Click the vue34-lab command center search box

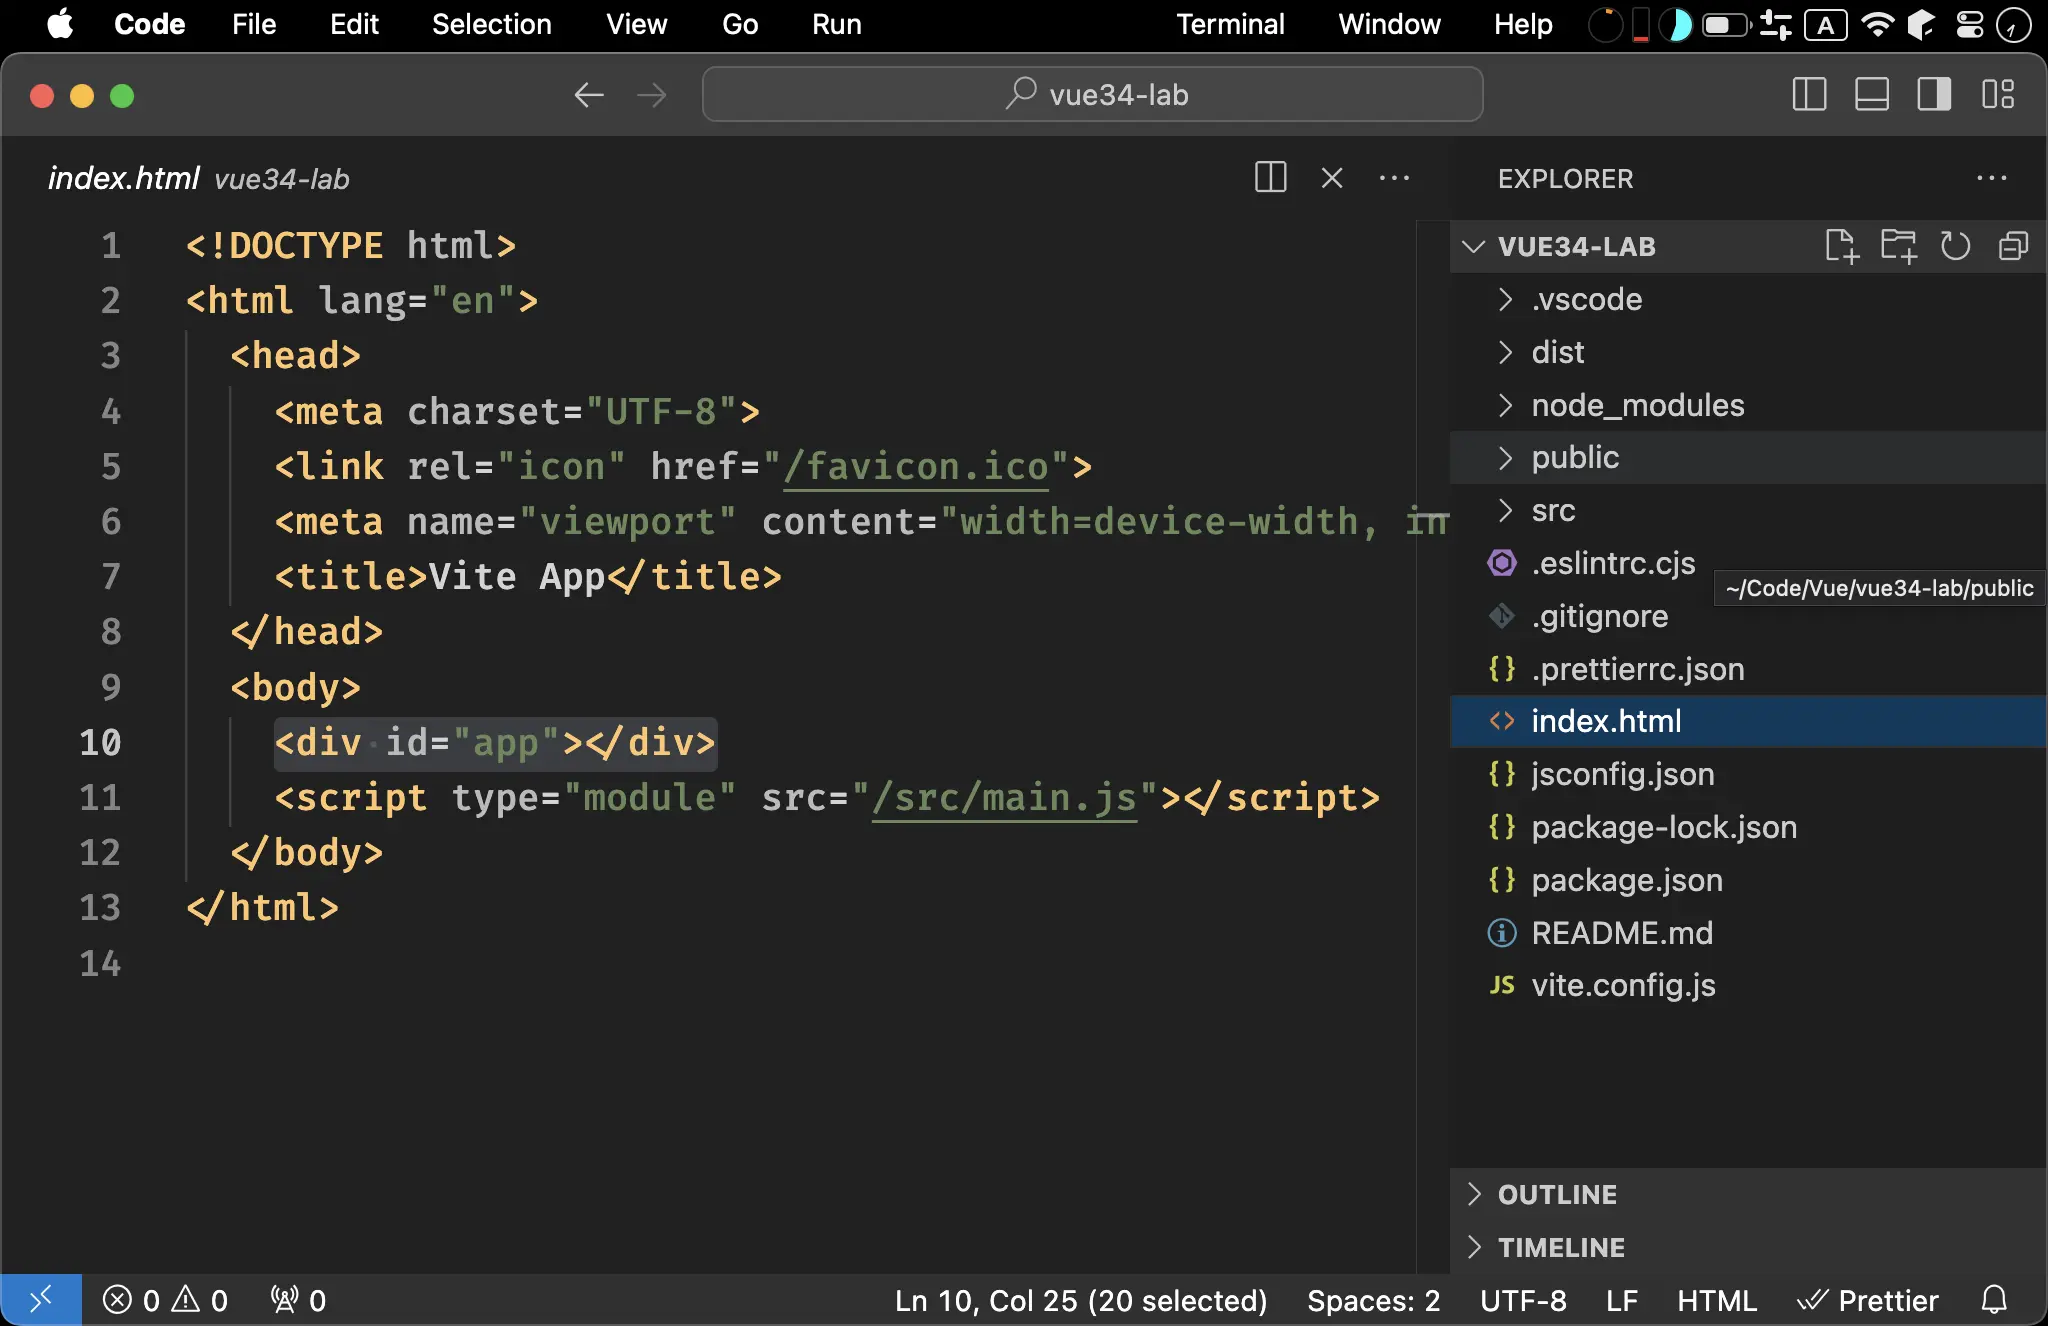(x=1092, y=94)
